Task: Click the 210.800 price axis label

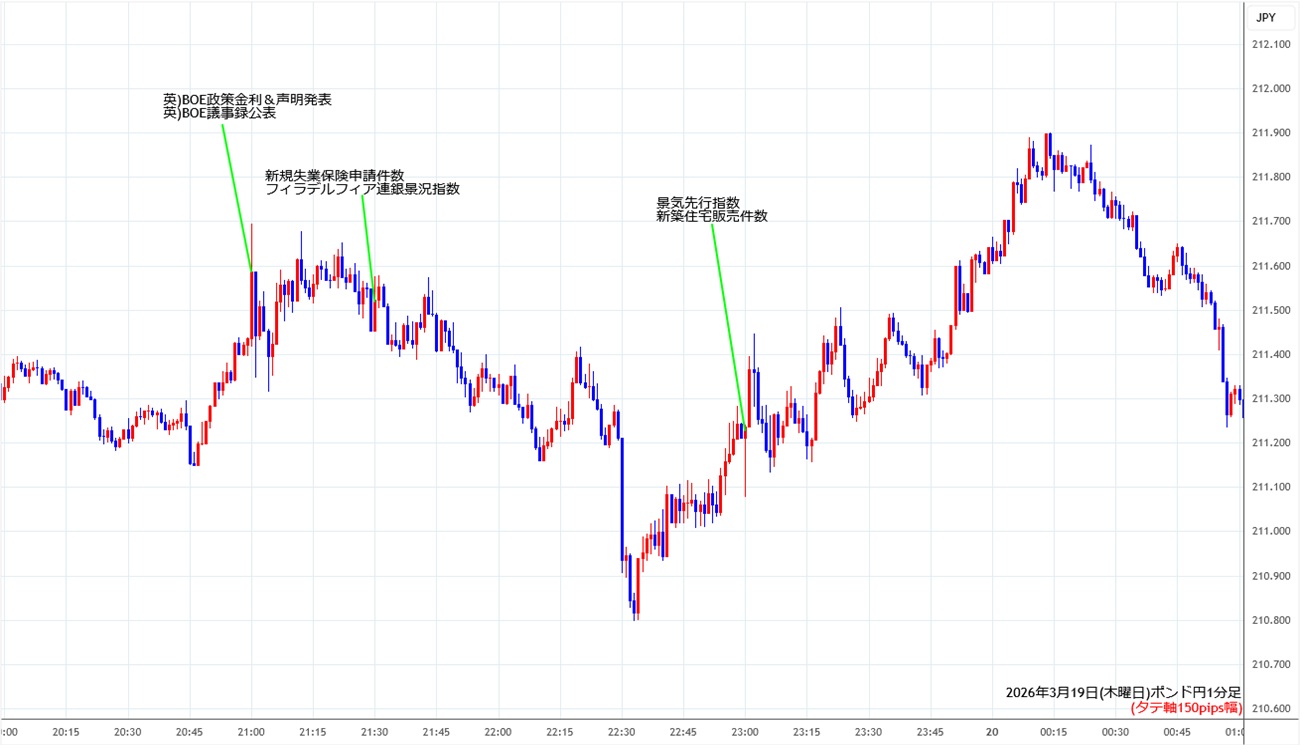Action: 1270,620
